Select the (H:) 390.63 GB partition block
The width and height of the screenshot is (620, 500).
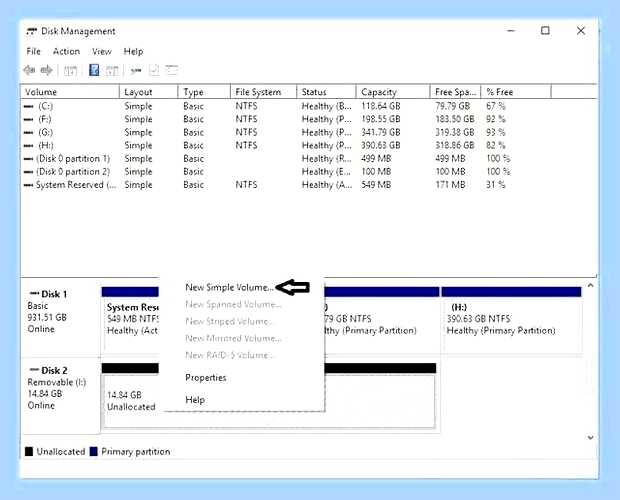point(512,319)
